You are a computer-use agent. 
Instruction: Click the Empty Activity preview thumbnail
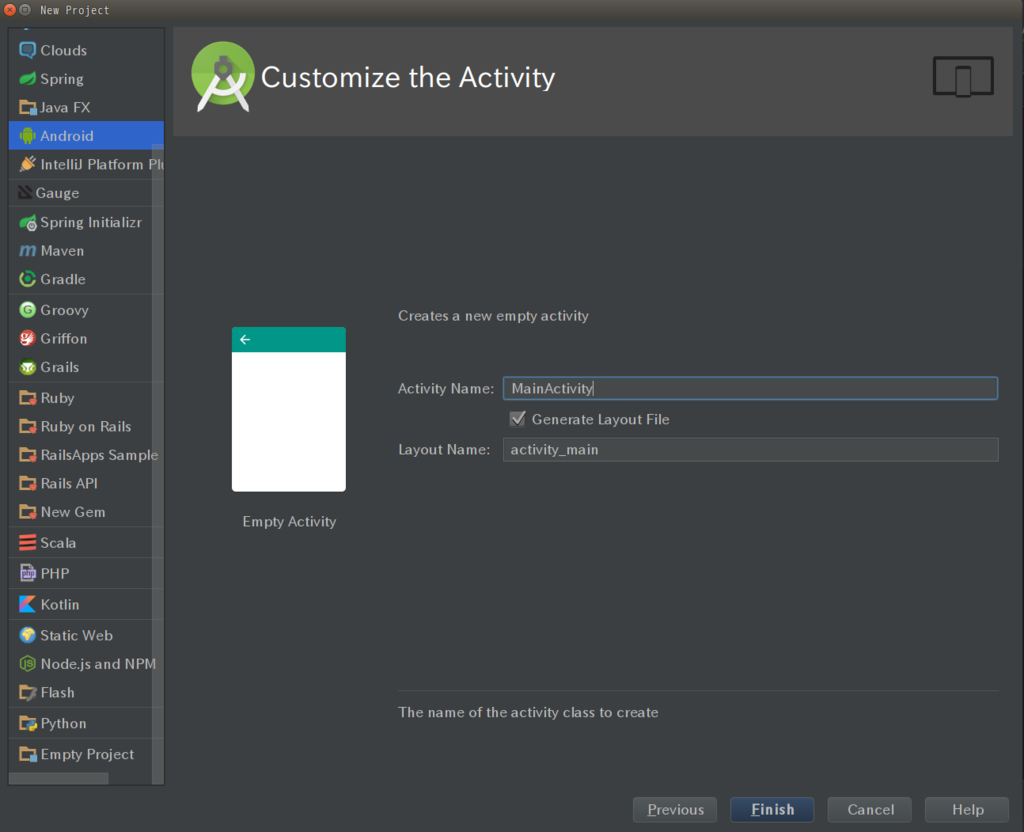point(289,409)
